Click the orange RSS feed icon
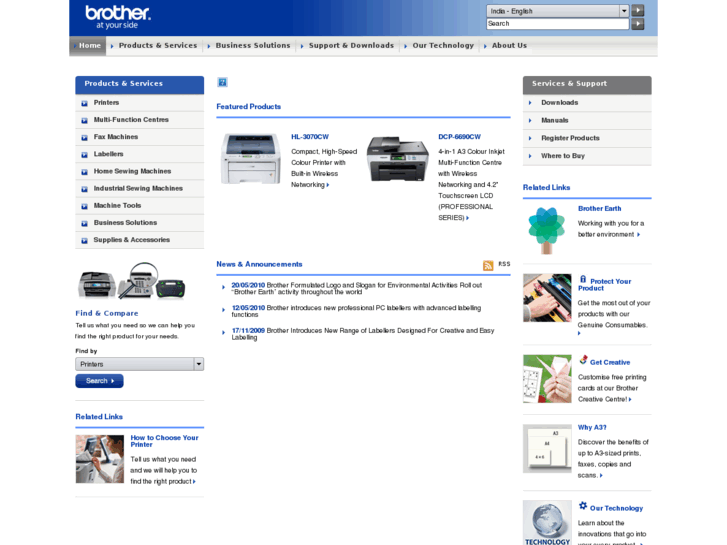Viewport: 727px width, 545px height. click(x=488, y=265)
